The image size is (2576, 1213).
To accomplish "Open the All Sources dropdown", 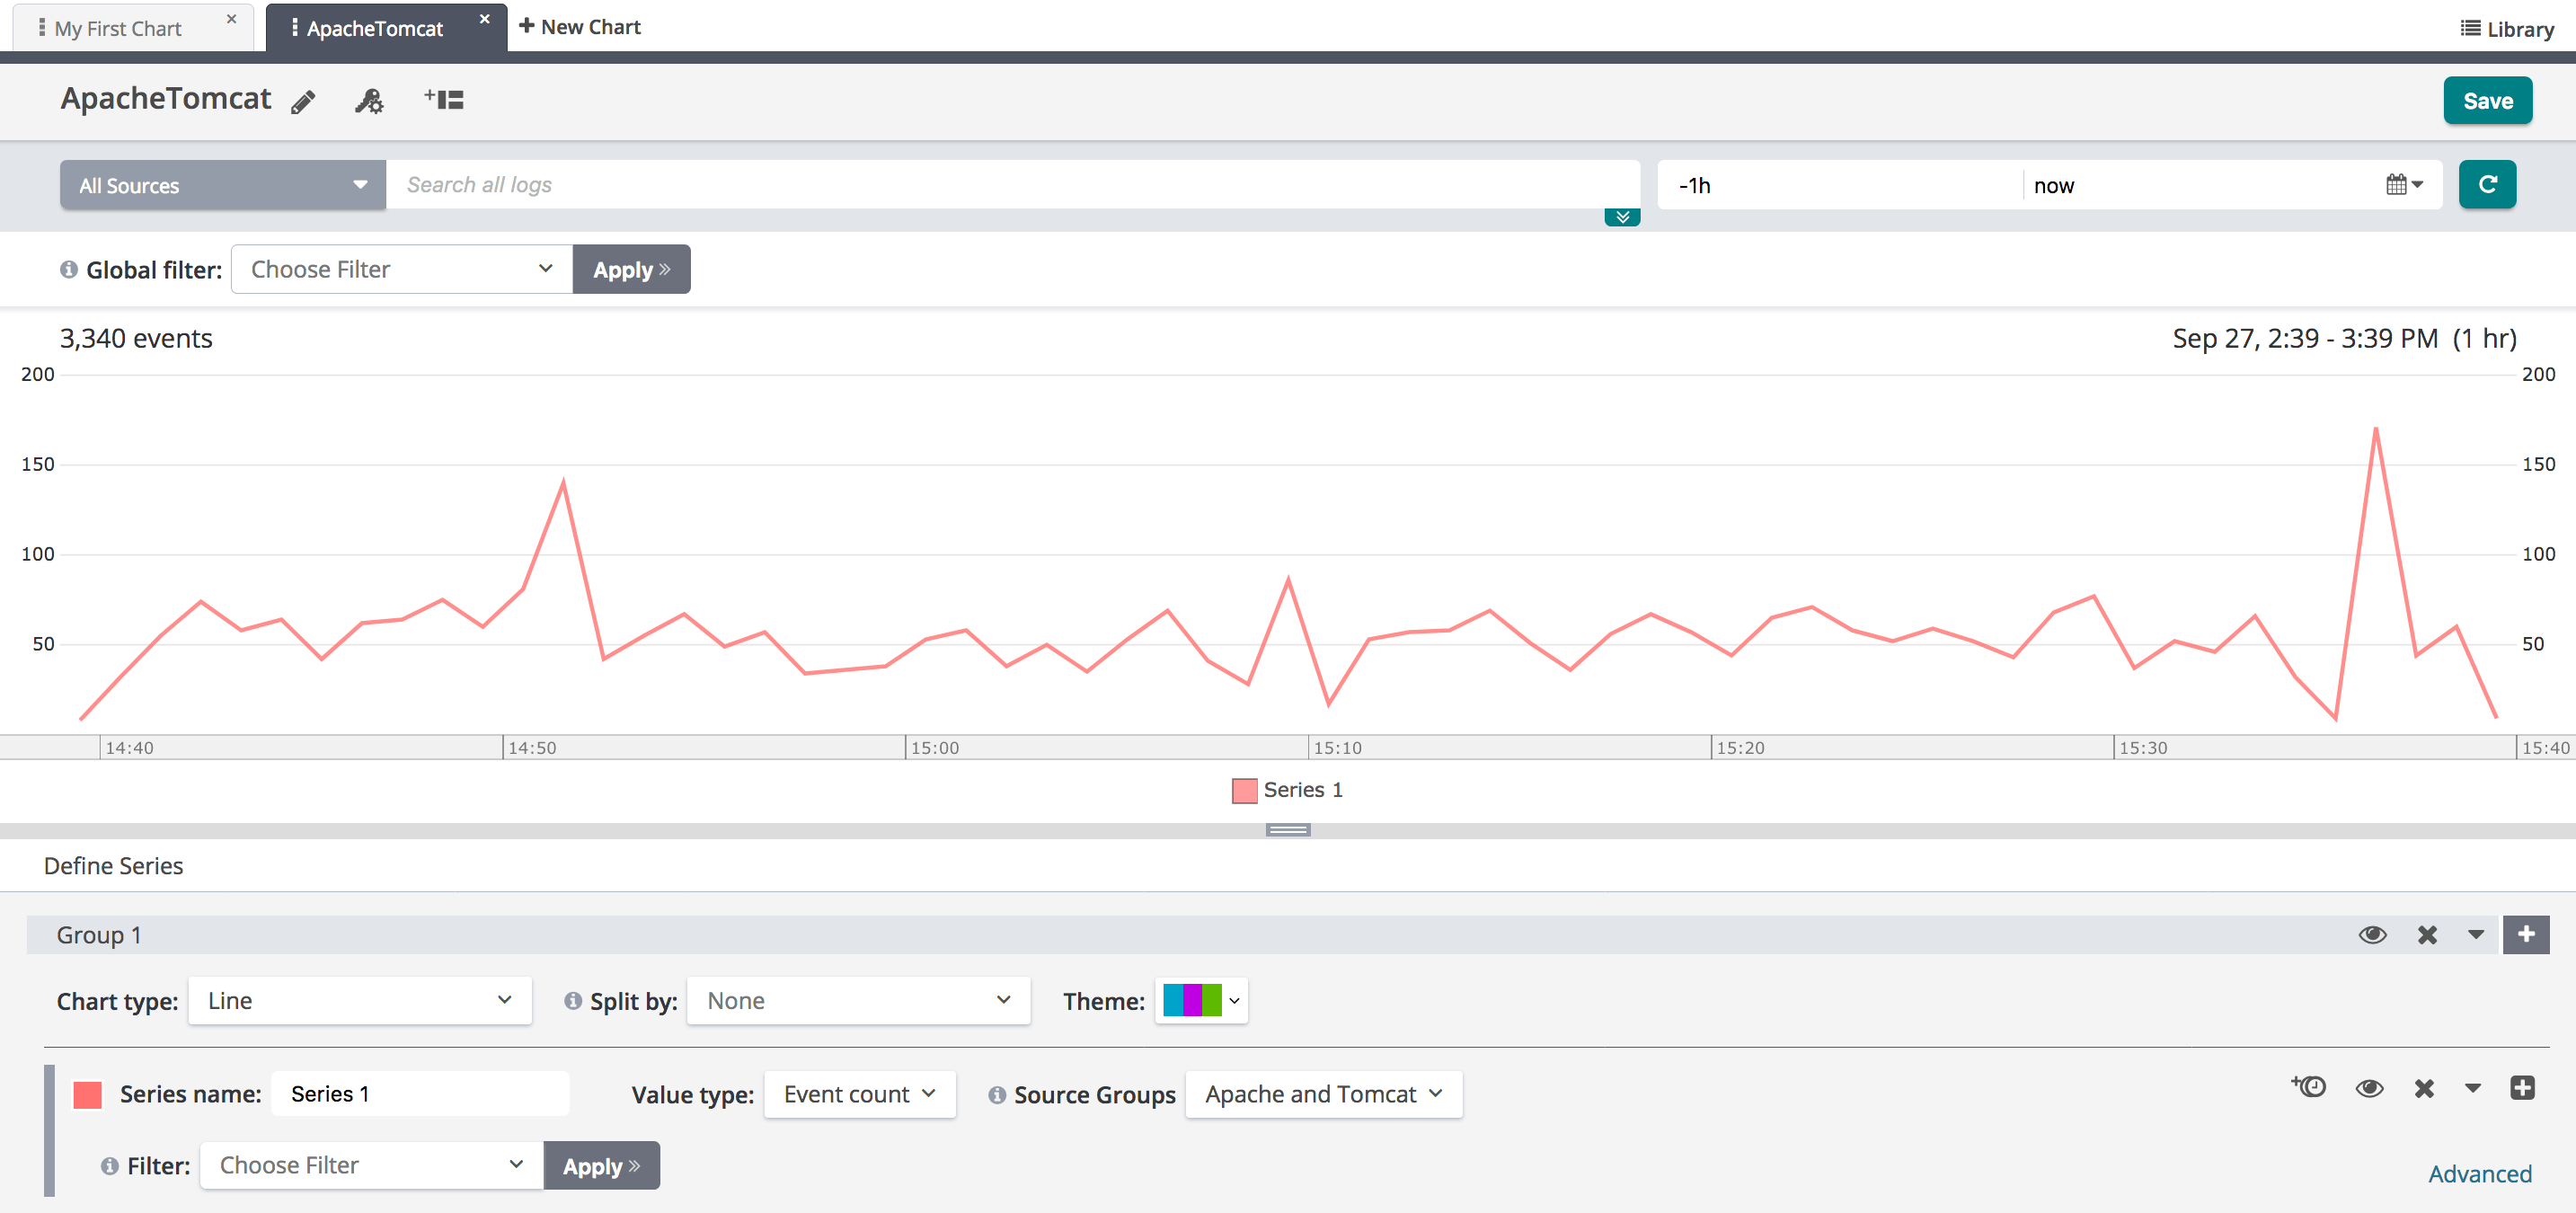I will point(222,186).
